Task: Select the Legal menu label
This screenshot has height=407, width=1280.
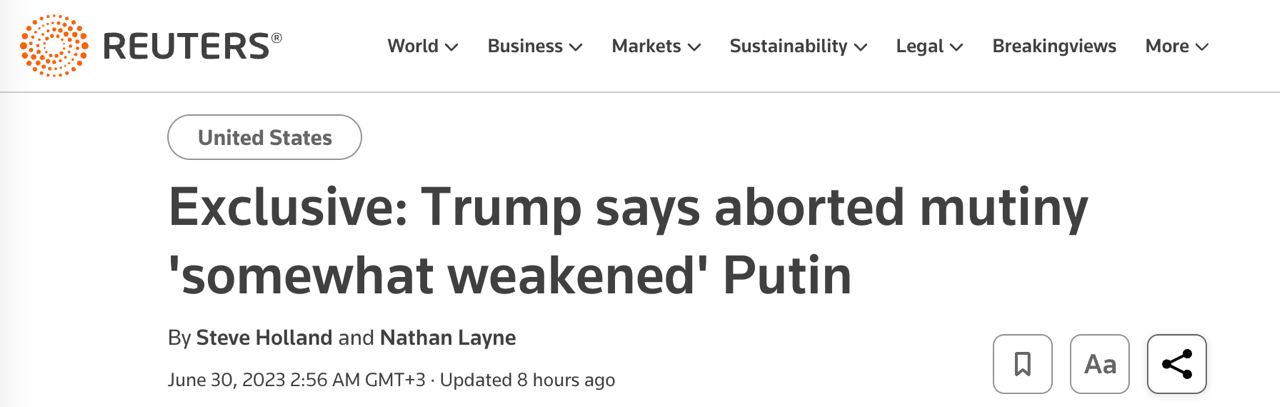Action: (x=920, y=46)
